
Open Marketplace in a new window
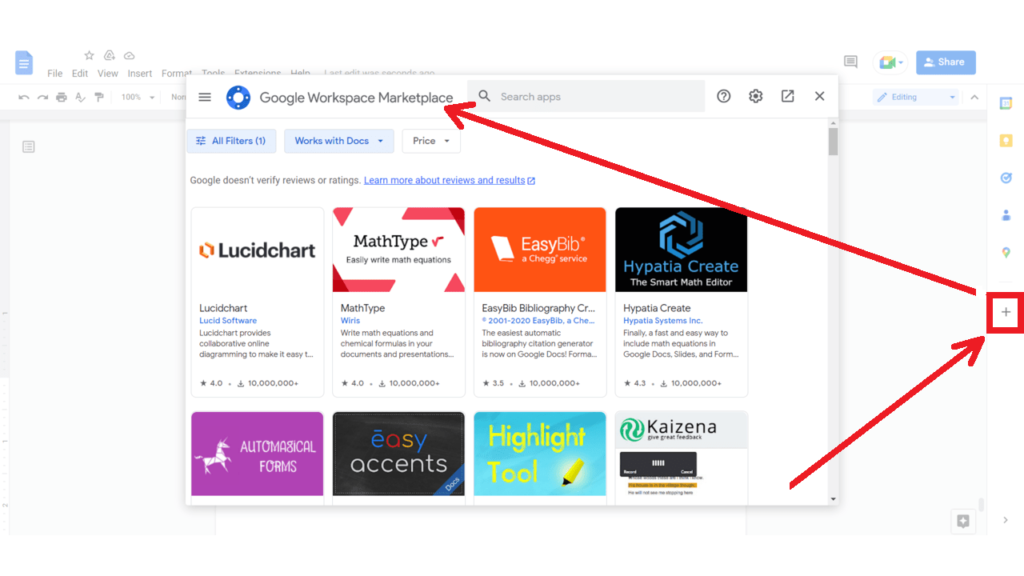(788, 96)
